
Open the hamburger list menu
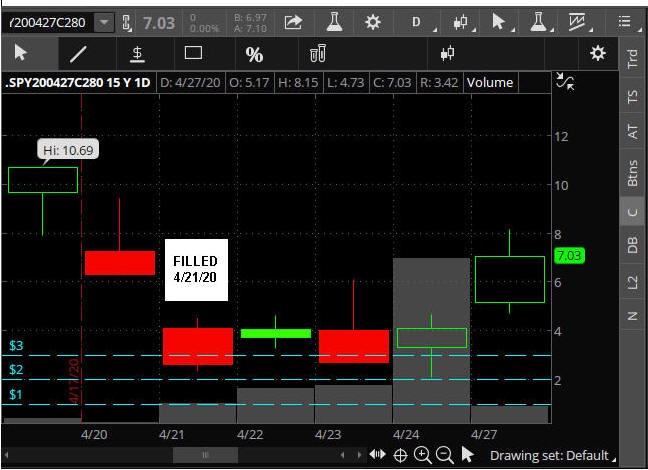pyautogui.click(x=626, y=21)
